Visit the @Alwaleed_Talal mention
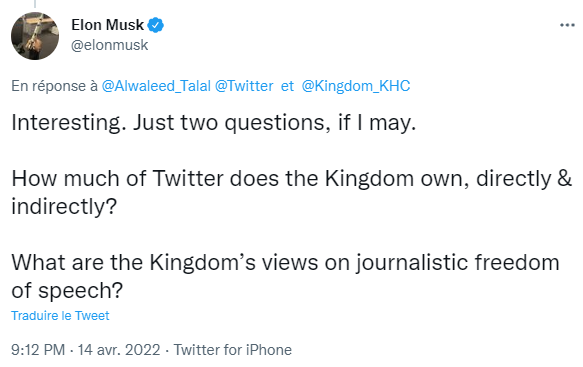The image size is (583, 367). point(156,86)
